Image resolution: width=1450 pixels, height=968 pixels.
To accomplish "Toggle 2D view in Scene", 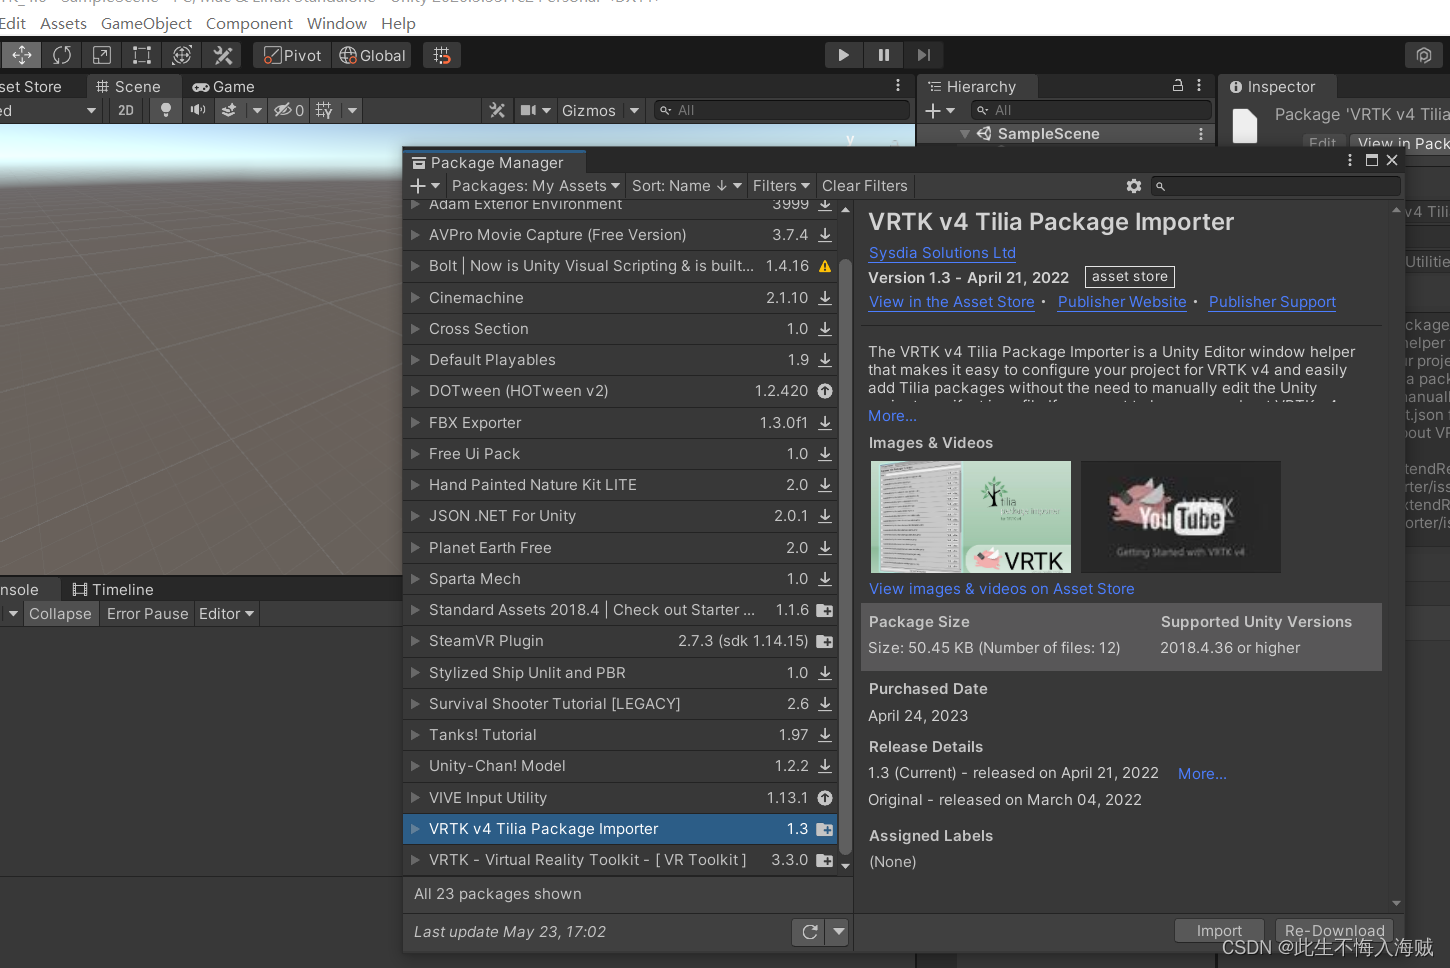I will click(126, 110).
